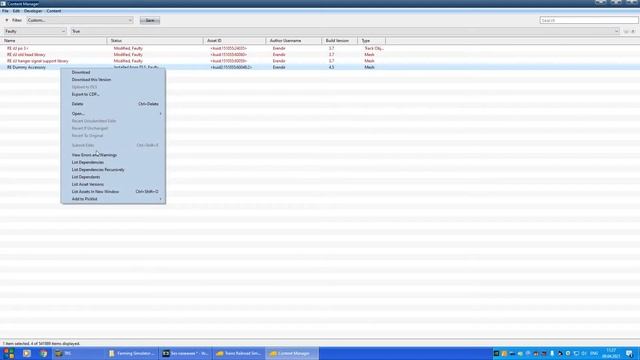
Task: Click the ENG language indicator
Action: click(594, 353)
